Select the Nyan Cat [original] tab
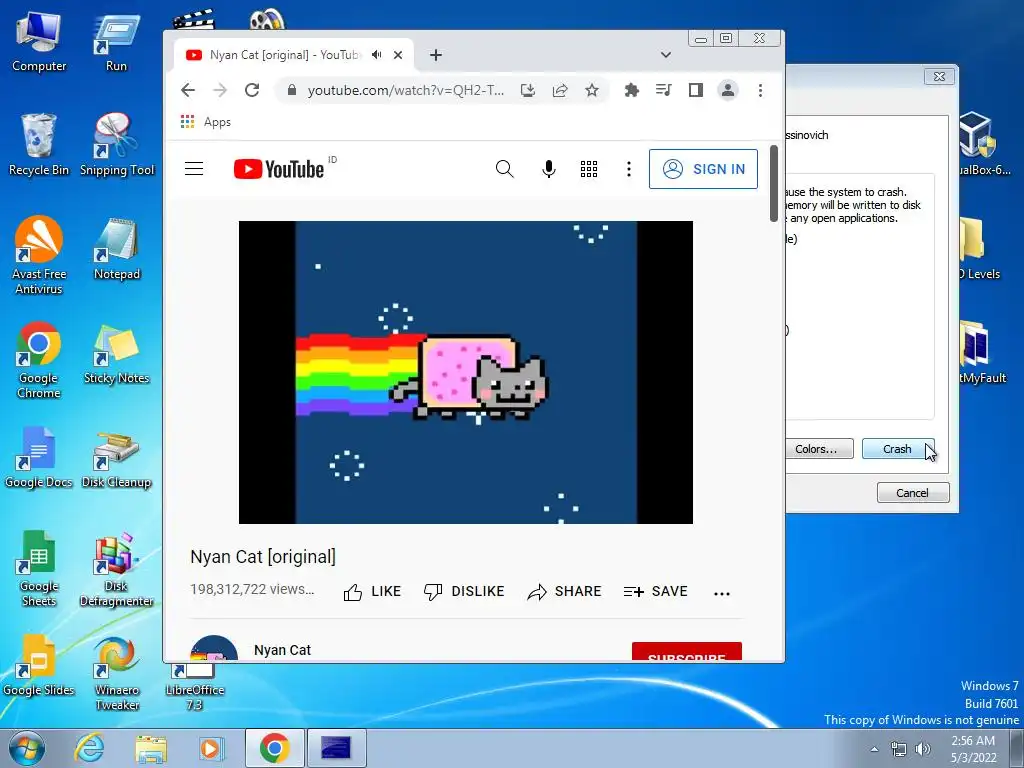1024x768 pixels. 285,55
